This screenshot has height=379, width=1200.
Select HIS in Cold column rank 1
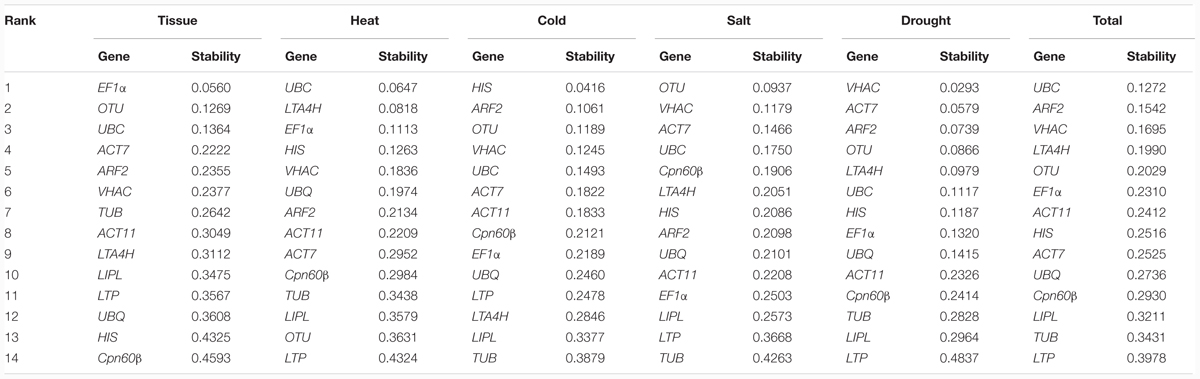coord(481,88)
